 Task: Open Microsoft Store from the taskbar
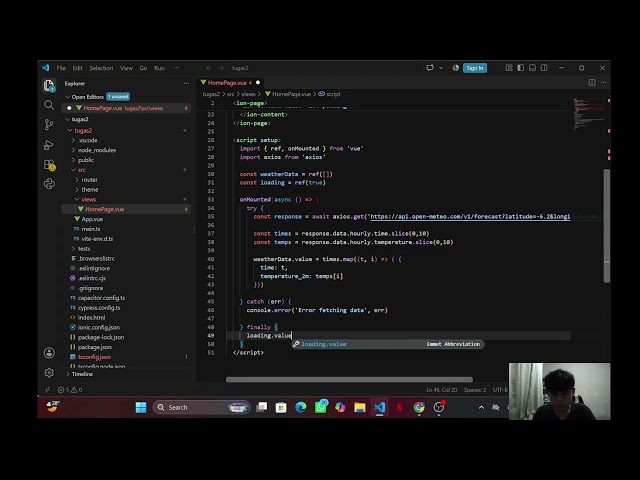(x=281, y=407)
